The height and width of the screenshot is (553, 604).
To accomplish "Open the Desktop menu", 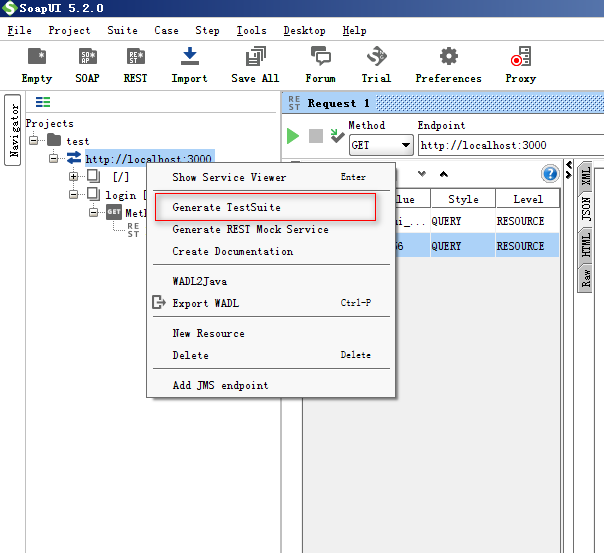I will pos(304,30).
